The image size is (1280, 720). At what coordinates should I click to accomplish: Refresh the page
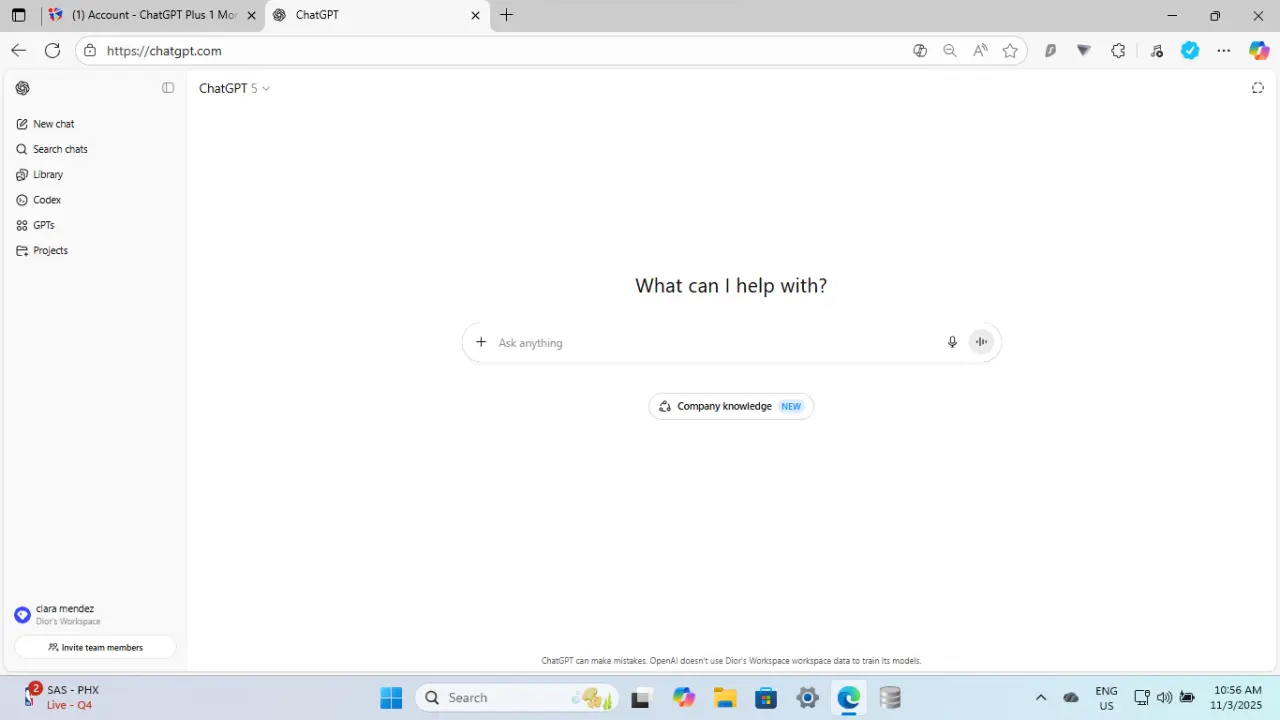pyautogui.click(x=53, y=50)
